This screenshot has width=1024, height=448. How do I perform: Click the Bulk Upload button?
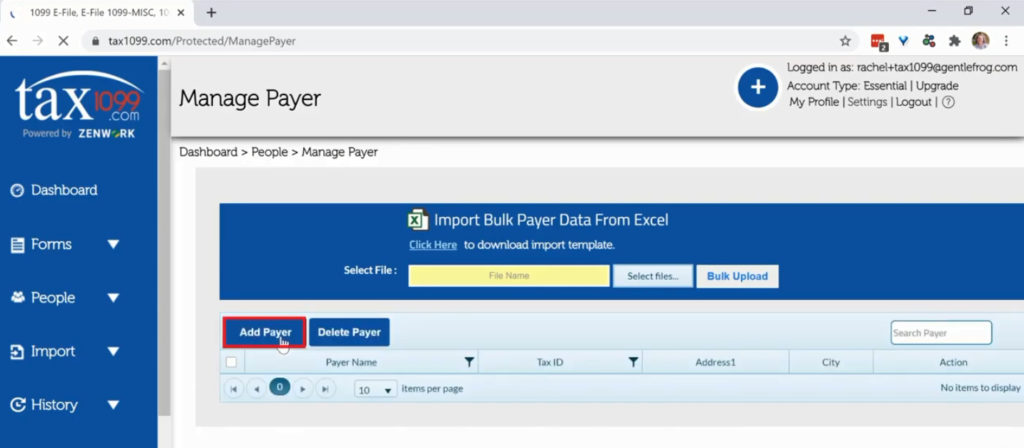tap(737, 276)
